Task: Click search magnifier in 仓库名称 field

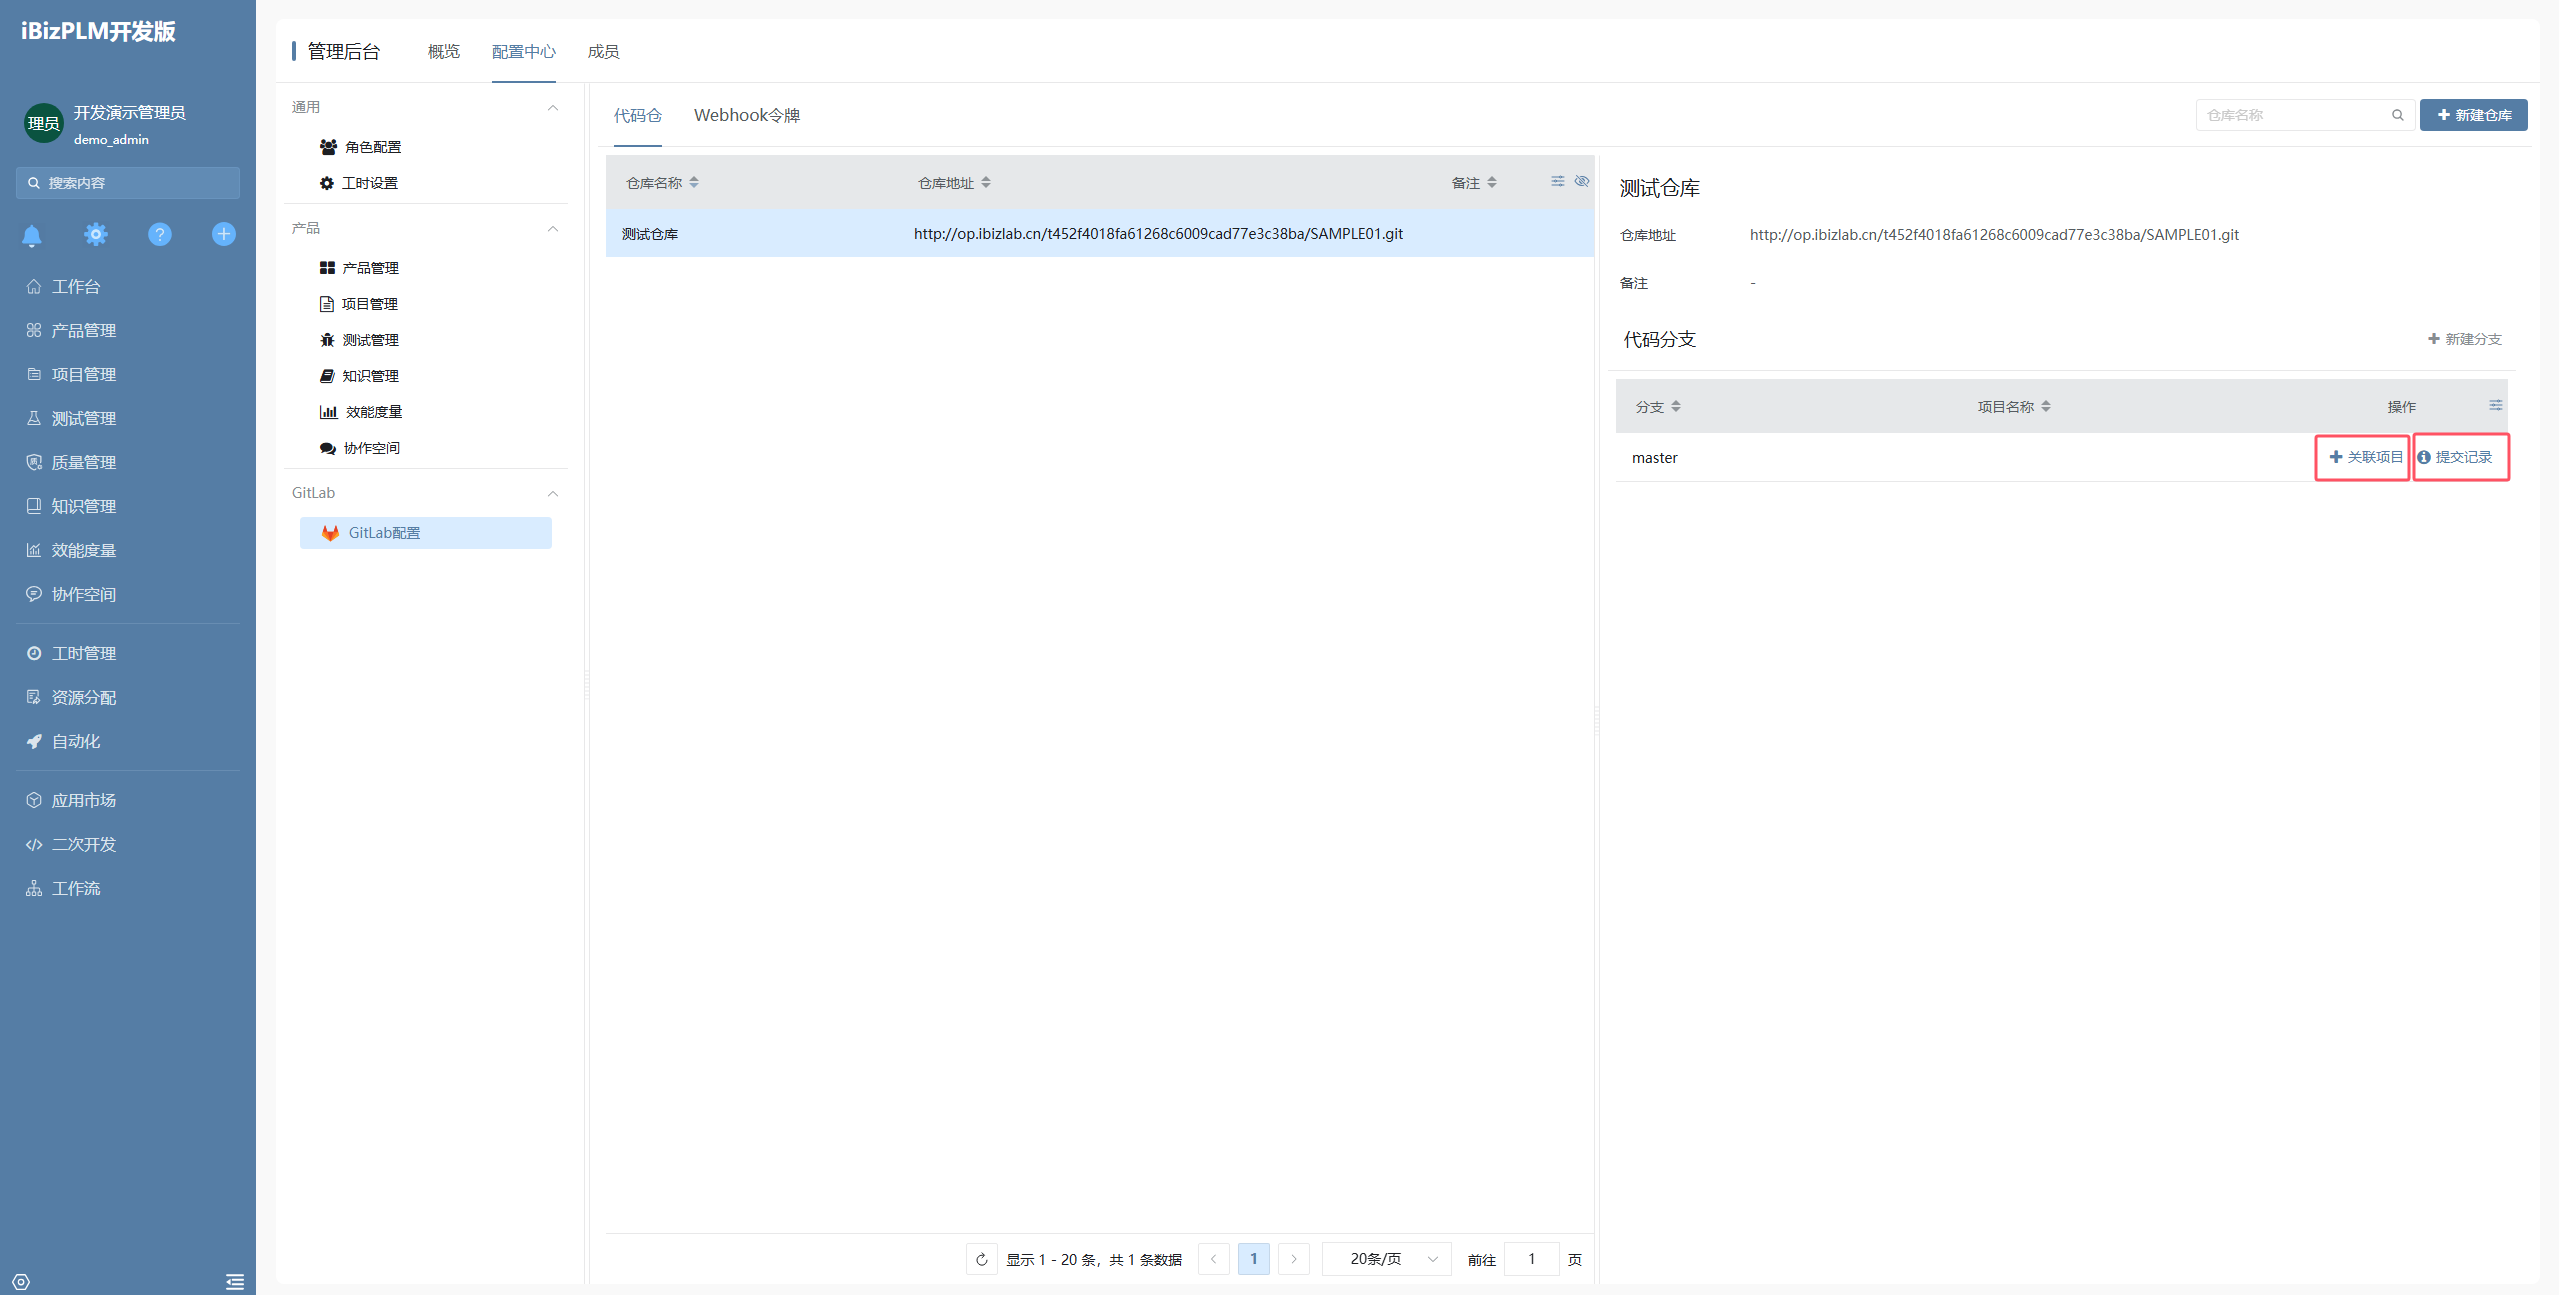Action: (x=2397, y=115)
